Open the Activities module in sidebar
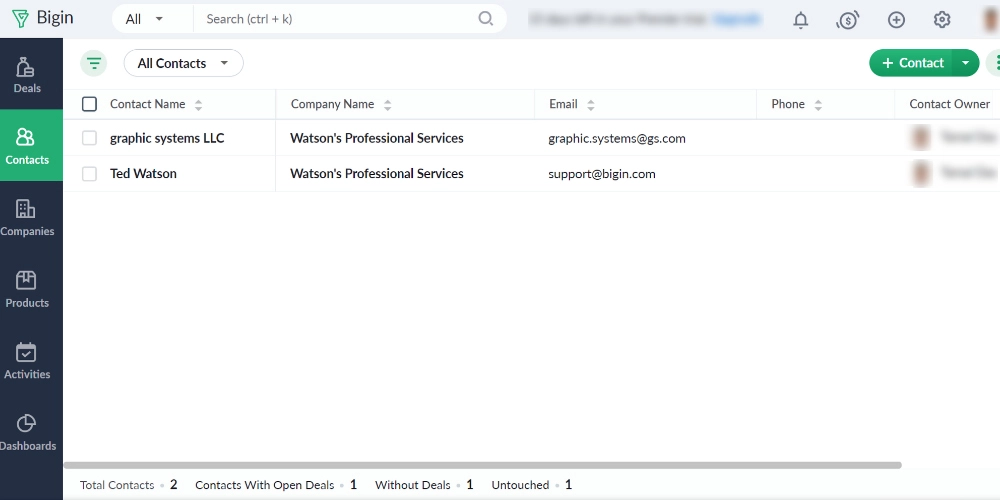Screen dimensions: 1000x500 [27, 360]
